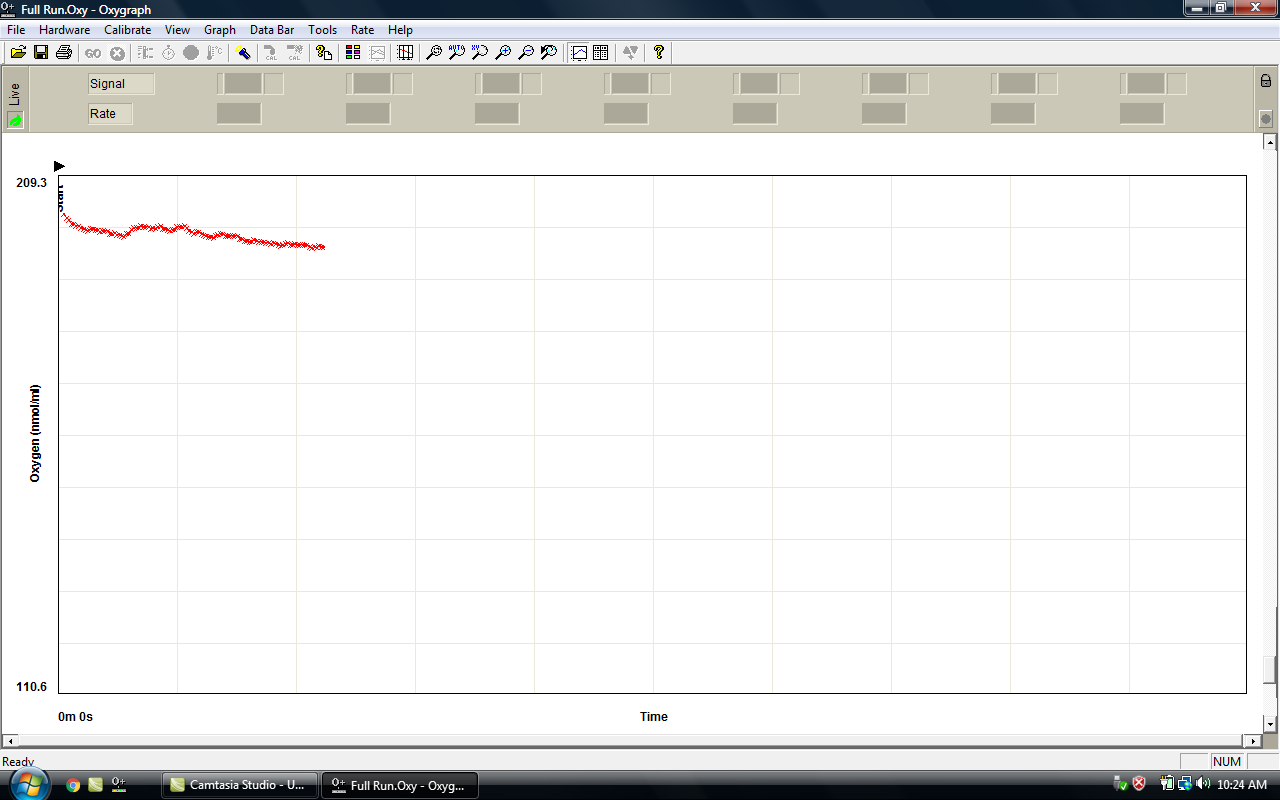Click the black triangle marker above the graph
Image resolution: width=1280 pixels, height=800 pixels.
[x=59, y=166]
